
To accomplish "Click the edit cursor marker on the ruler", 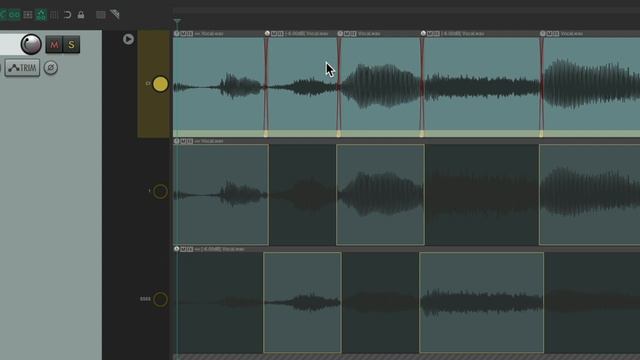I will click(177, 21).
